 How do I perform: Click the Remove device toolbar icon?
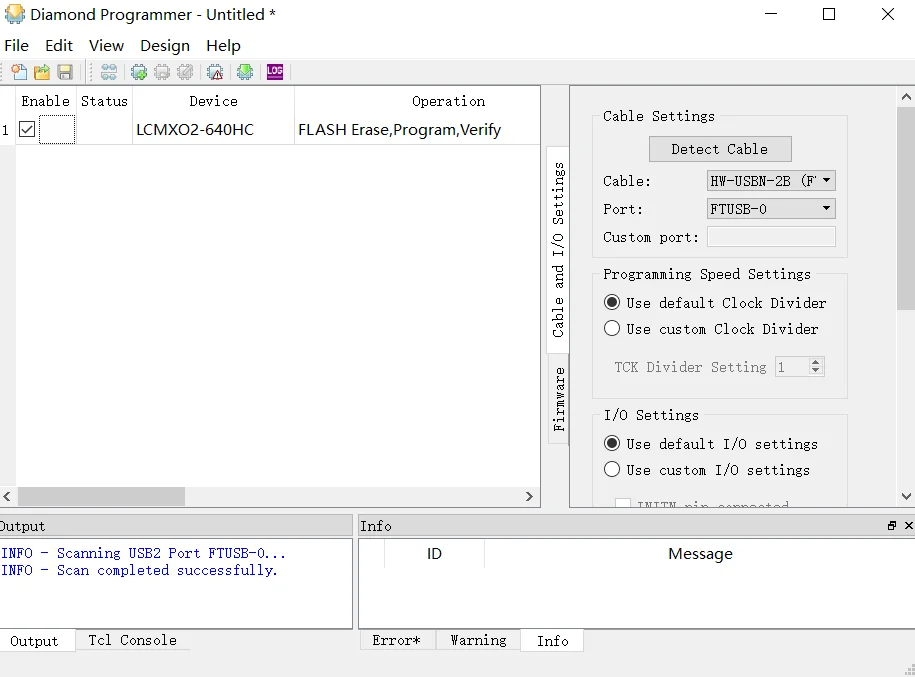[161, 71]
